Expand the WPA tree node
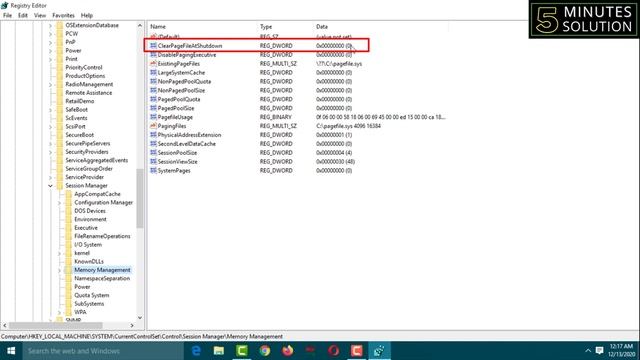Screen dimensions: 640x360 pyautogui.click(x=60, y=313)
